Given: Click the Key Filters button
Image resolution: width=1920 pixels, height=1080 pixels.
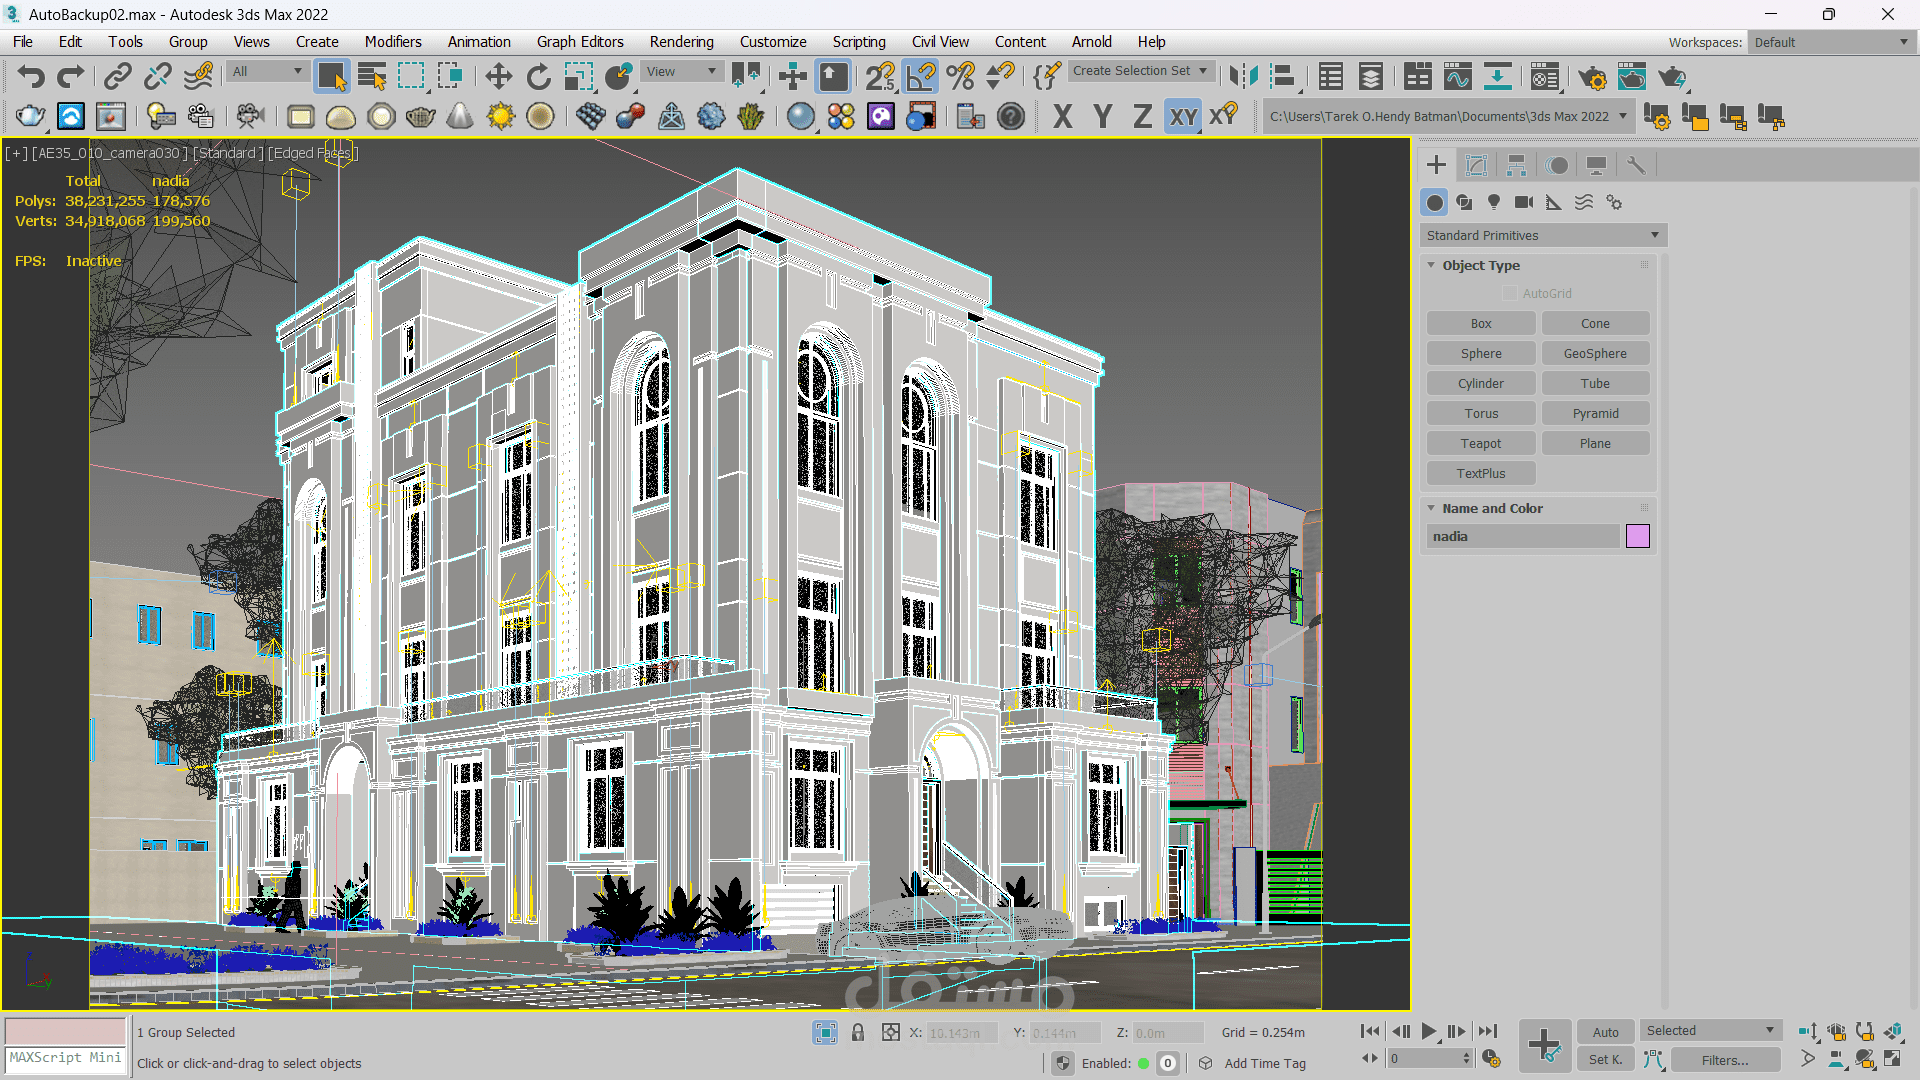Looking at the screenshot, I should [1724, 1060].
